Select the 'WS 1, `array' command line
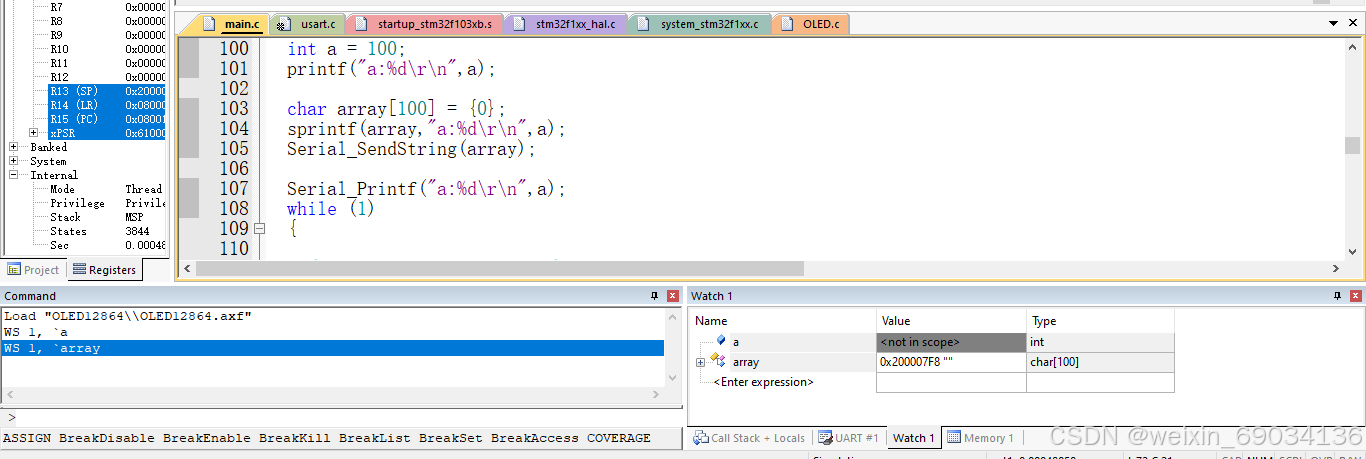The height and width of the screenshot is (459, 1366). click(x=333, y=348)
